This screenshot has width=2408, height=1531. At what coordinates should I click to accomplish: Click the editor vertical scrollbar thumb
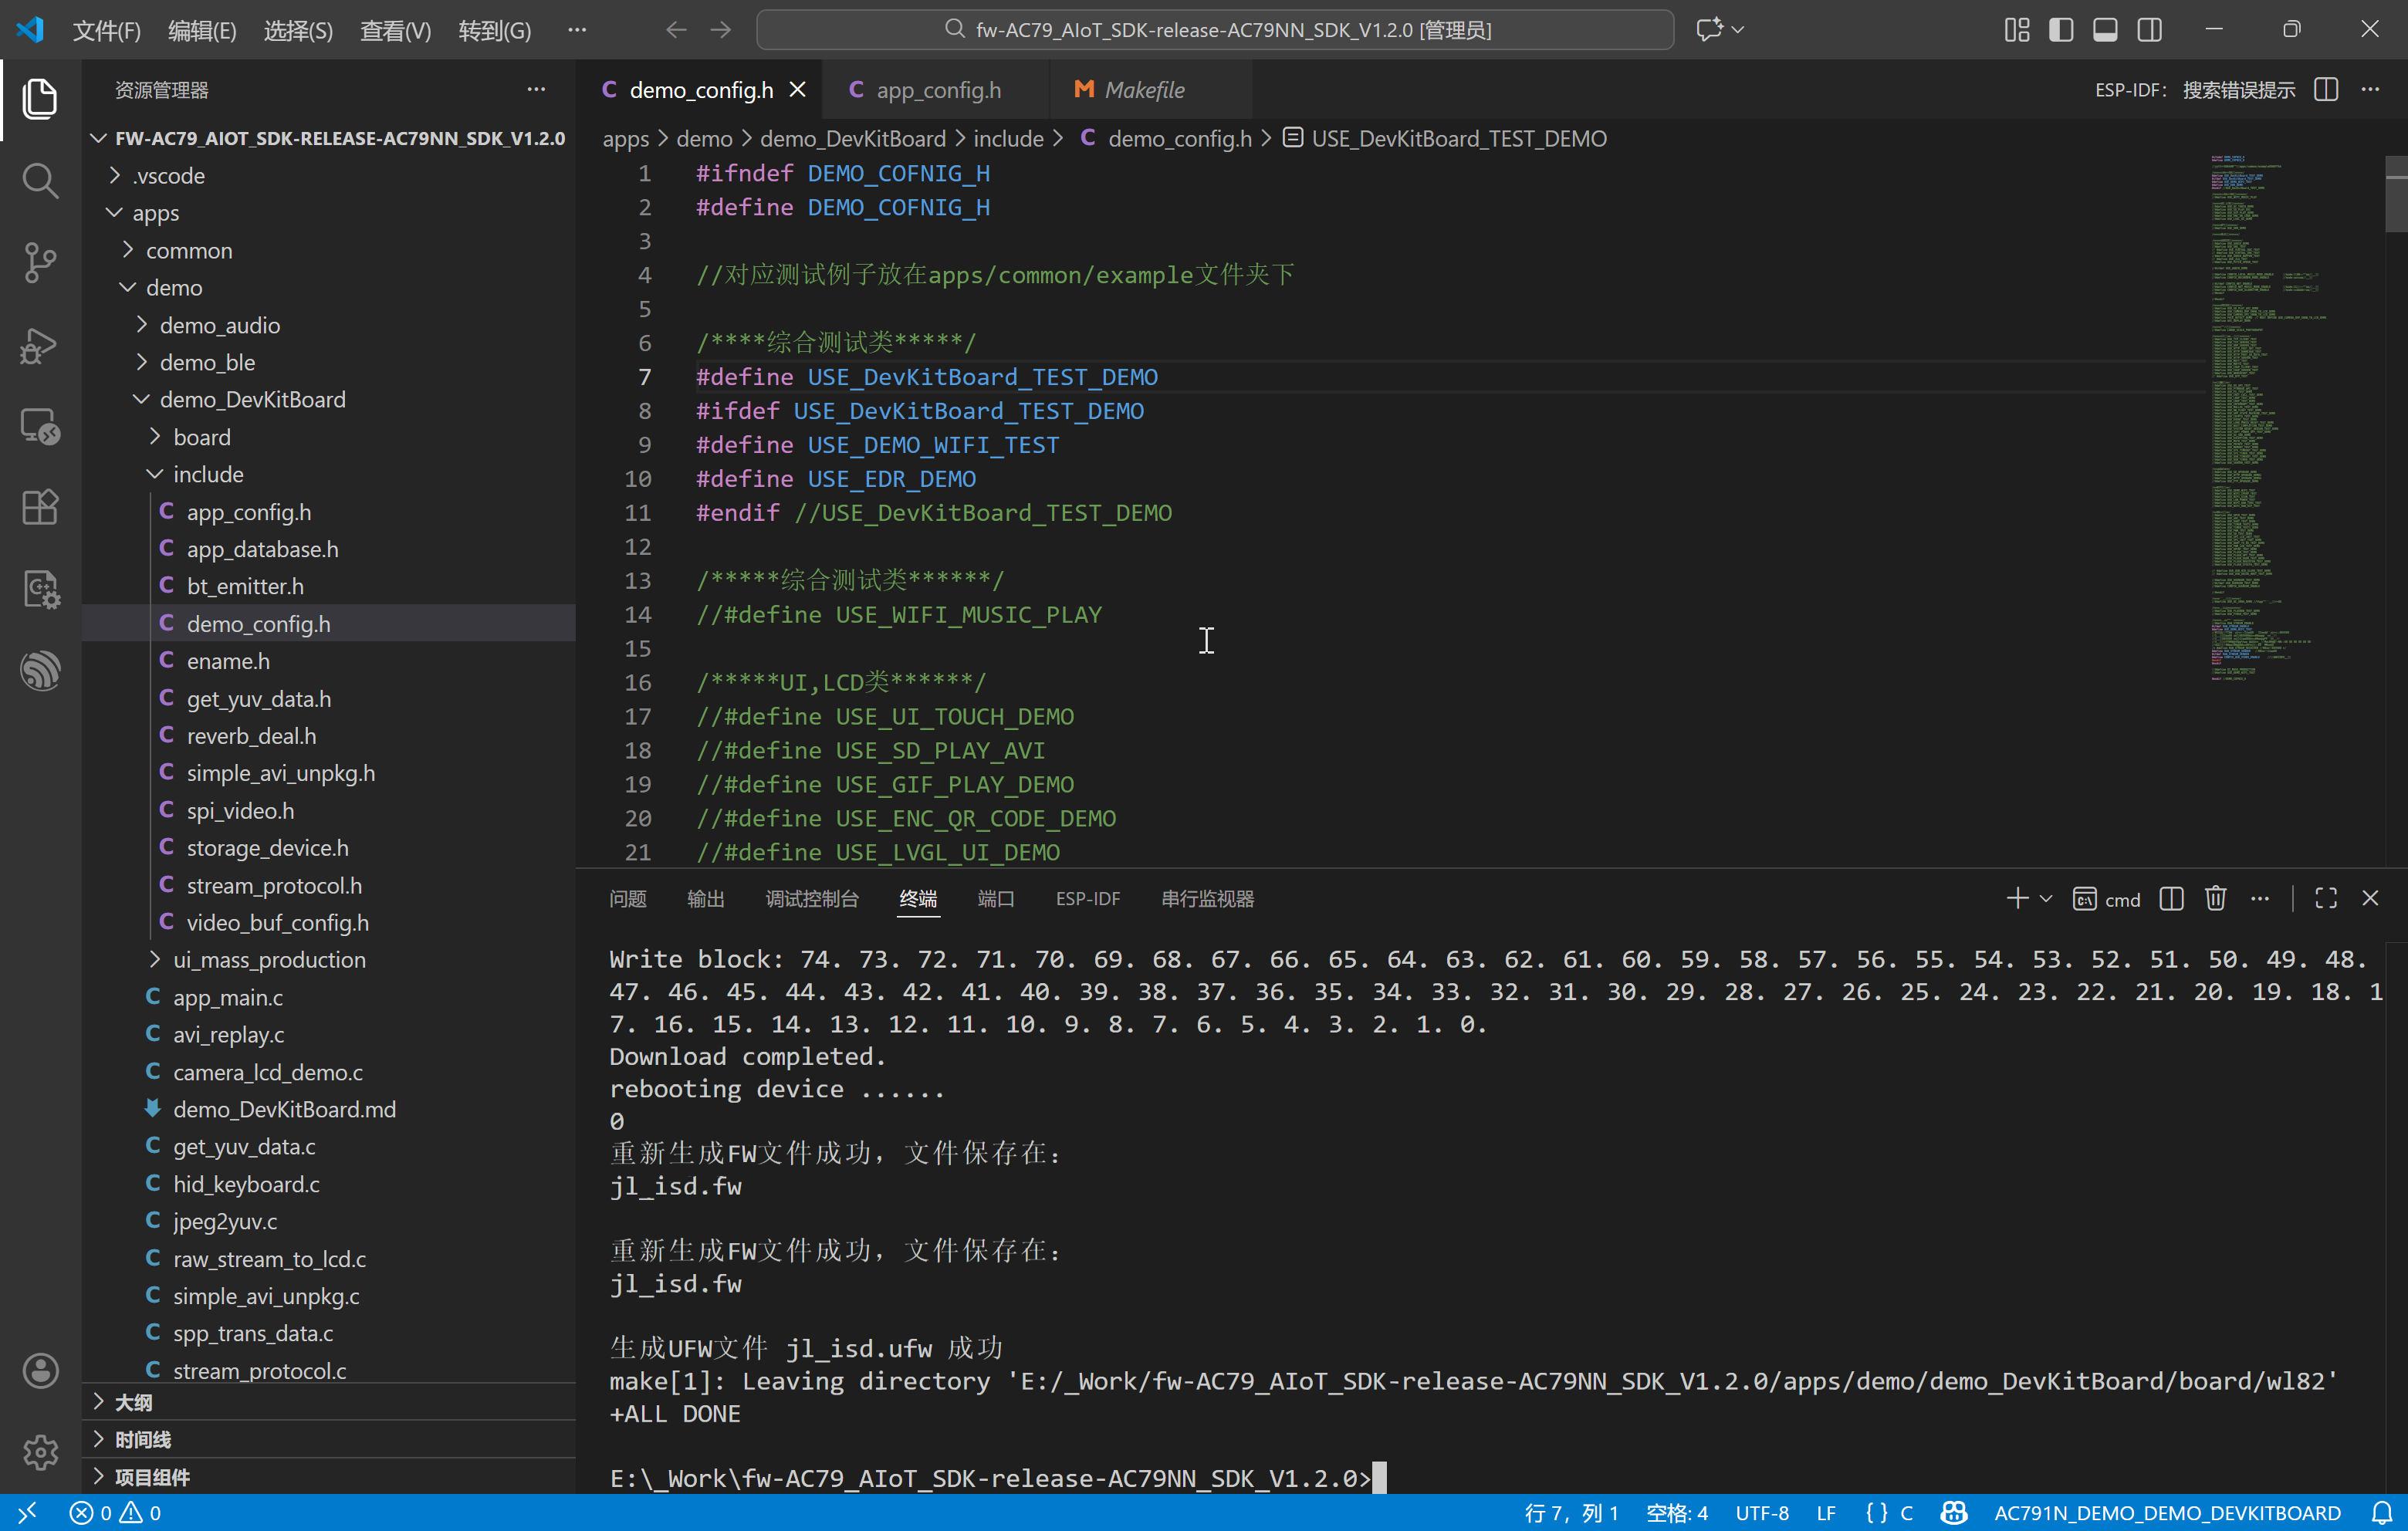coord(2396,194)
